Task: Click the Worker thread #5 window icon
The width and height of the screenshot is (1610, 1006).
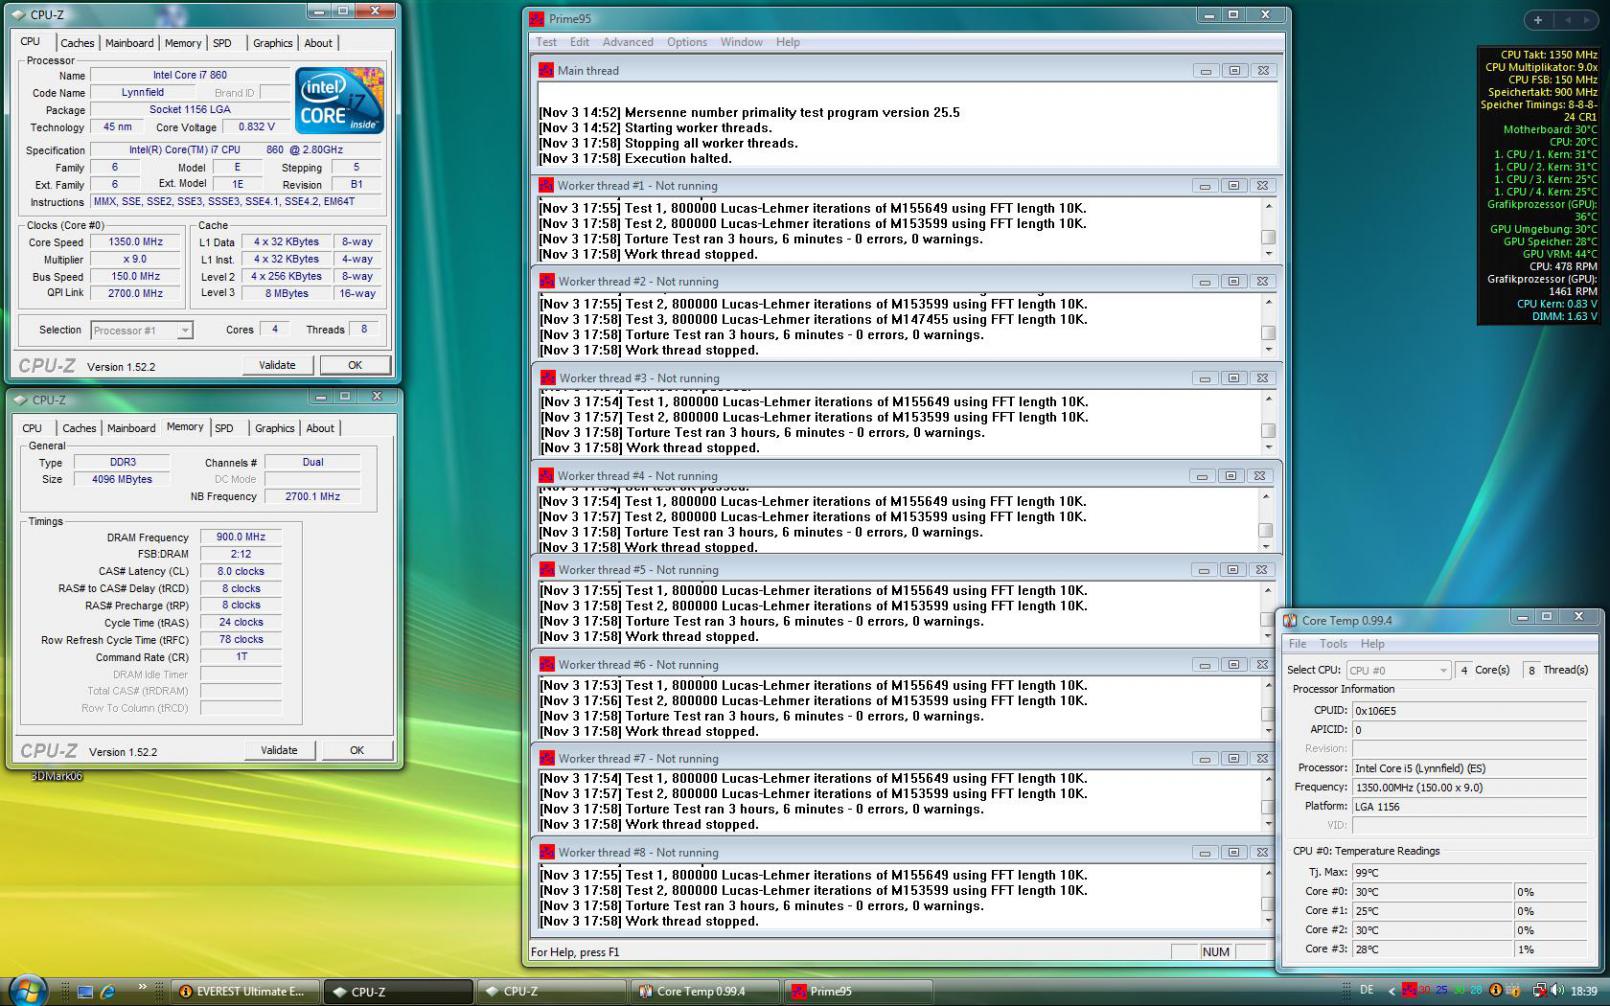Action: 547,569
